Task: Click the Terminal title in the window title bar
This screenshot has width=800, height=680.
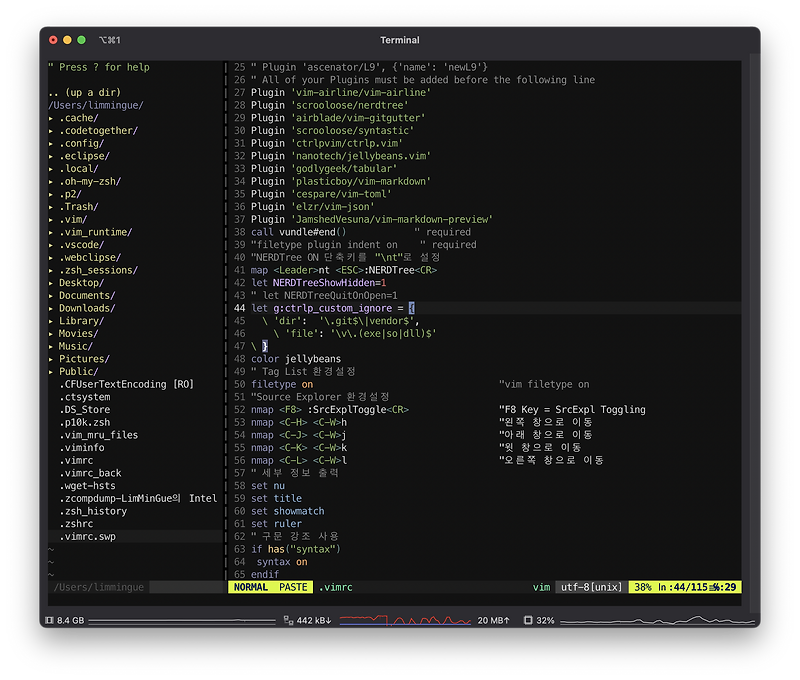Action: click(399, 40)
